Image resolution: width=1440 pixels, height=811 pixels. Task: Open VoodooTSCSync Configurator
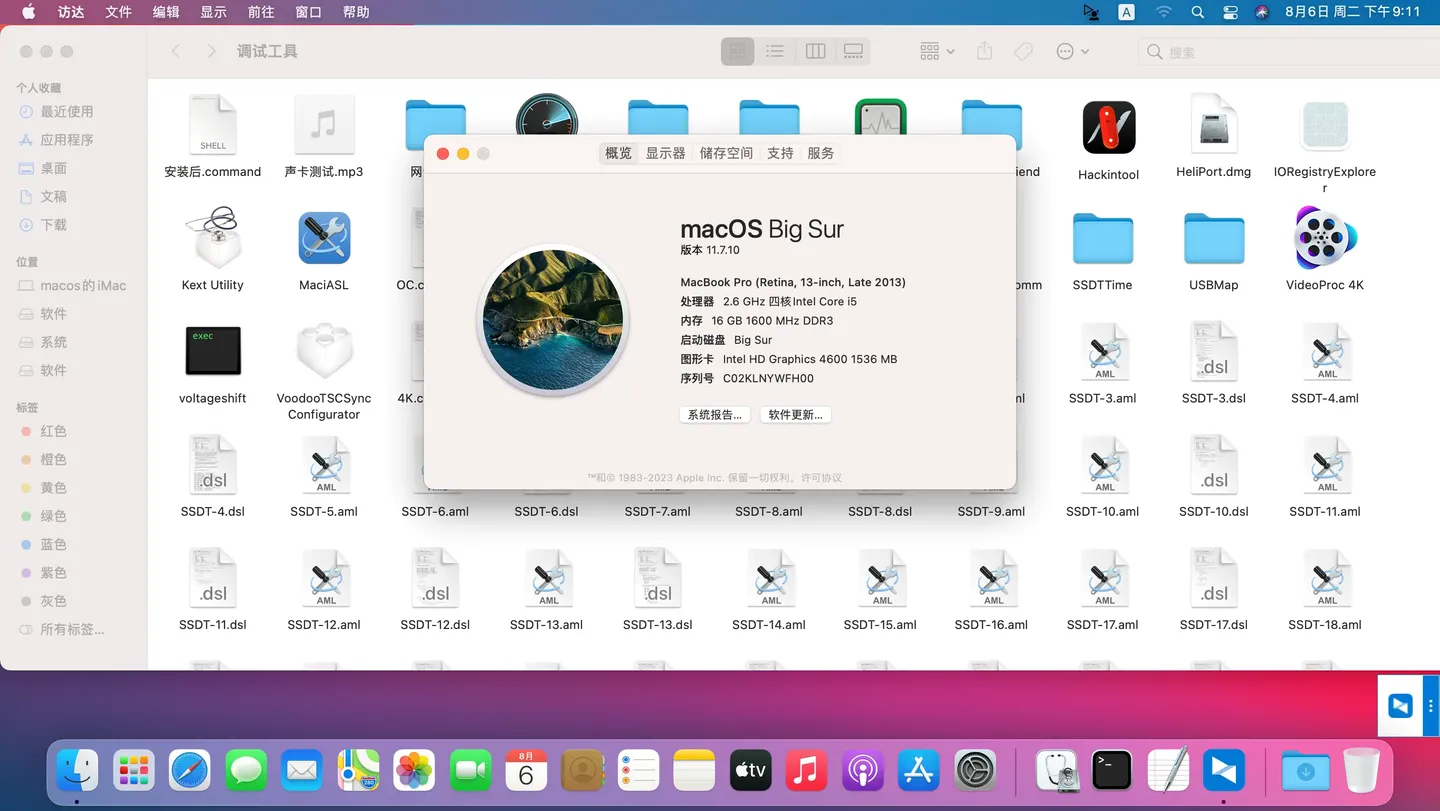[x=324, y=351]
